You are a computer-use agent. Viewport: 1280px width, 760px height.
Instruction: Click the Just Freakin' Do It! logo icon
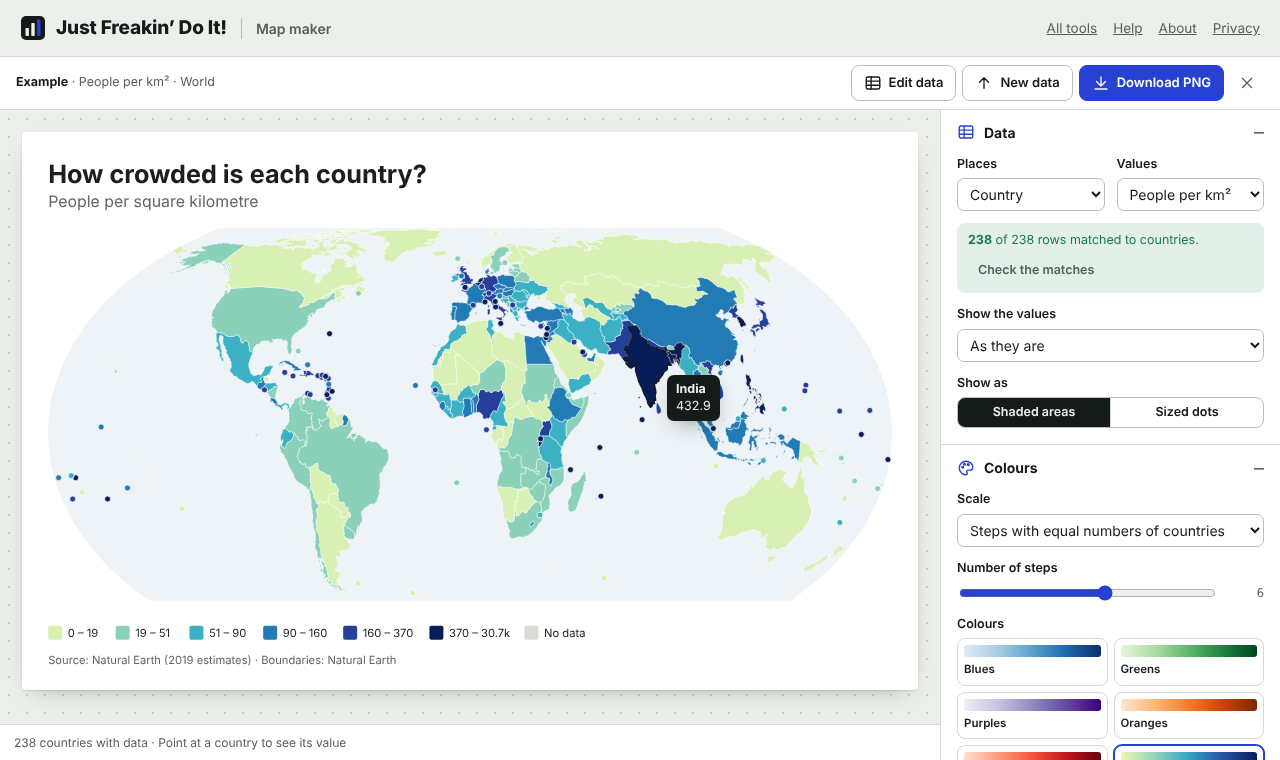33,28
